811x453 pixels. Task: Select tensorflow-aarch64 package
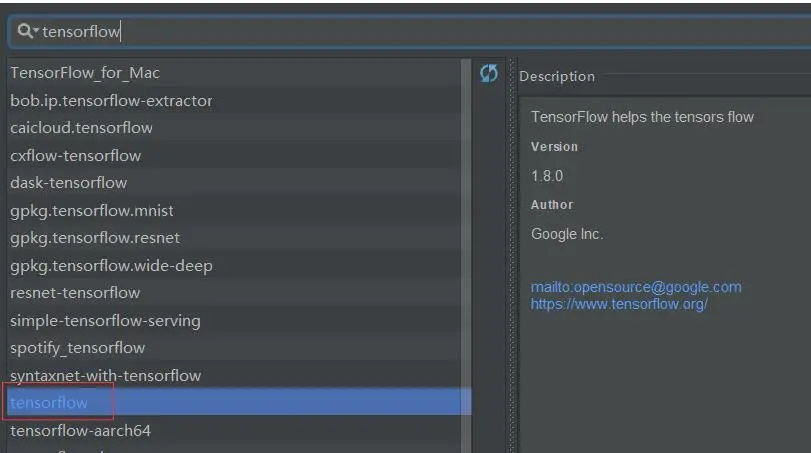tap(234, 430)
